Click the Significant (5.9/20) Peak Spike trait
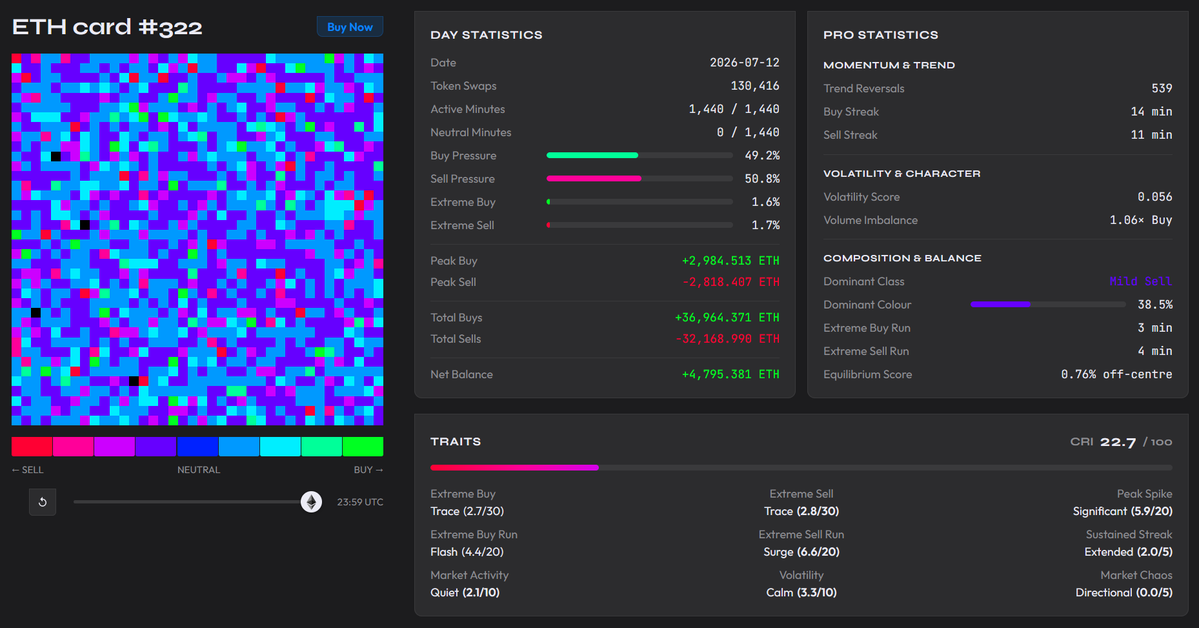 coord(1123,511)
